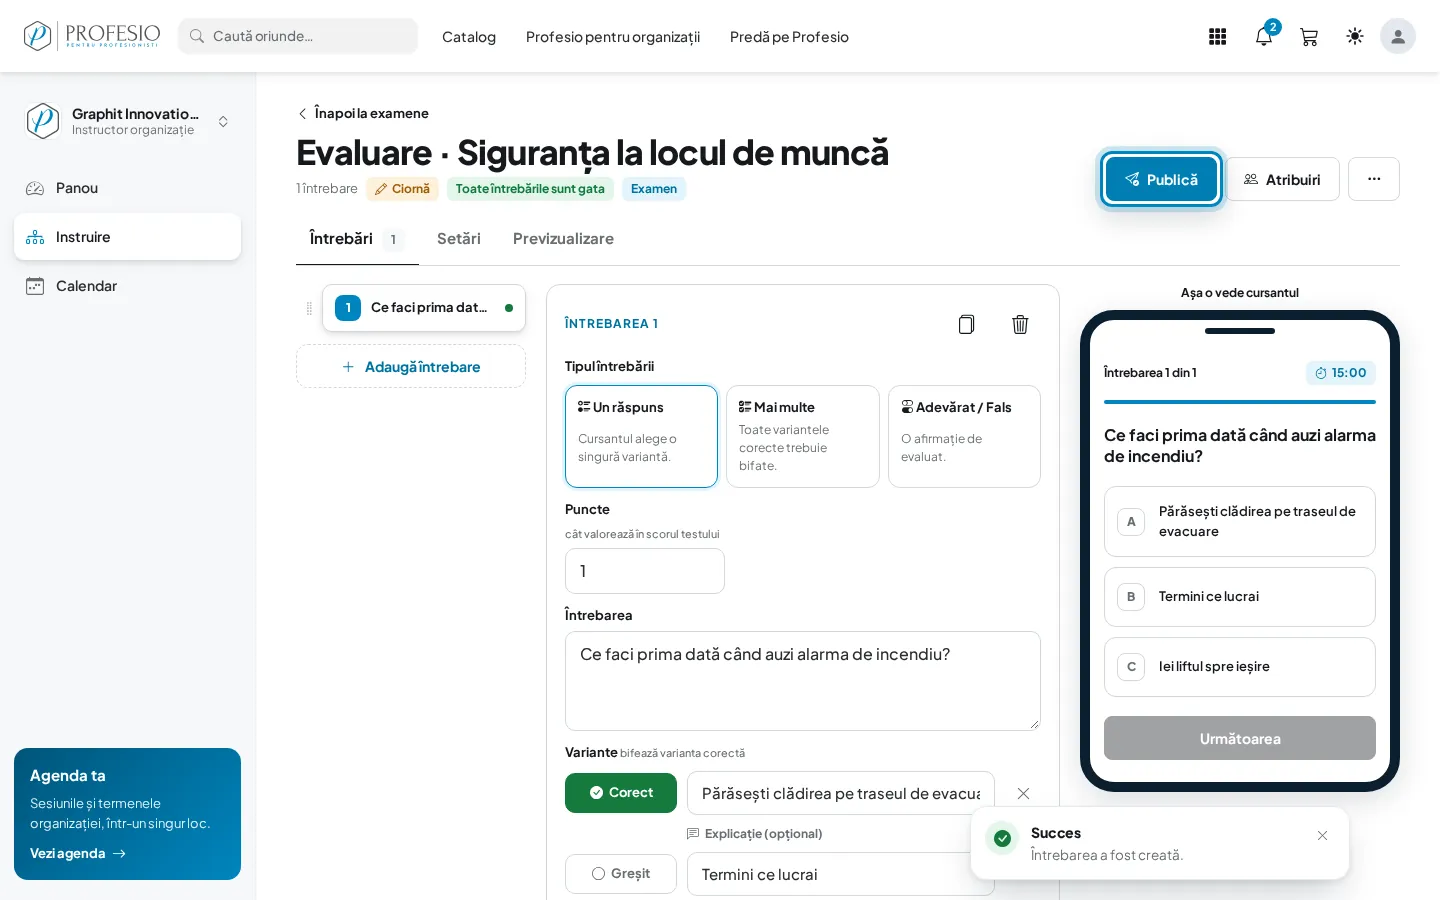Select the Un răspuns question type
Screen dimensions: 1440x900
click(x=641, y=436)
